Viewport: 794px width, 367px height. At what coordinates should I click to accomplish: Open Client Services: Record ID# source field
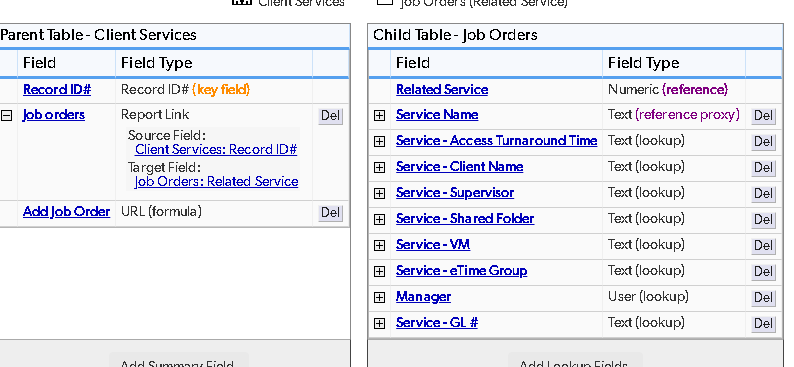pos(216,149)
